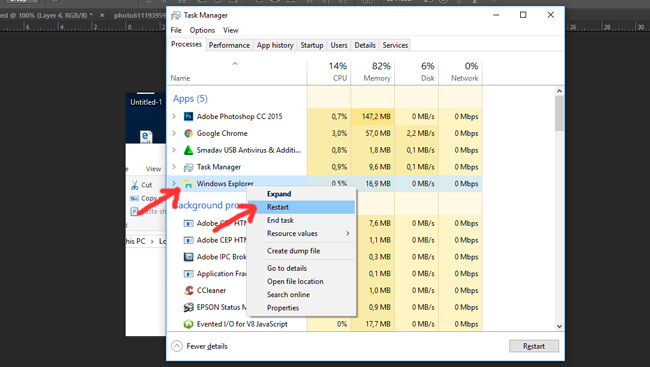Click the Task Manager title bar icon
Viewport: 650px width, 367px height.
point(176,15)
